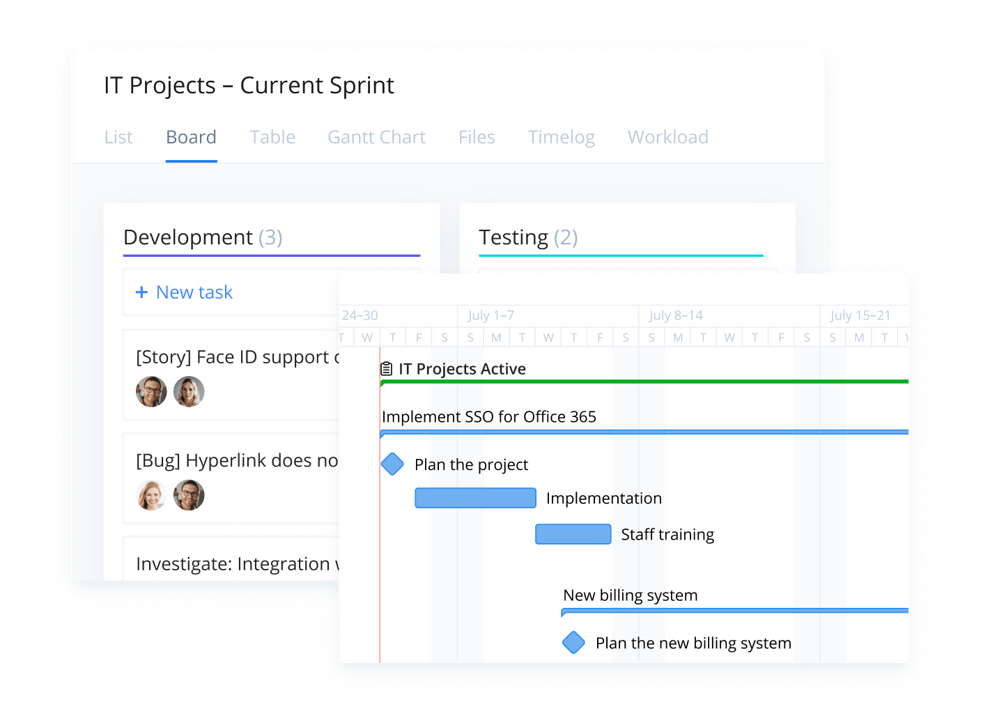Click bearded man avatar on Face ID story
The height and width of the screenshot is (713, 981).
[x=151, y=392]
